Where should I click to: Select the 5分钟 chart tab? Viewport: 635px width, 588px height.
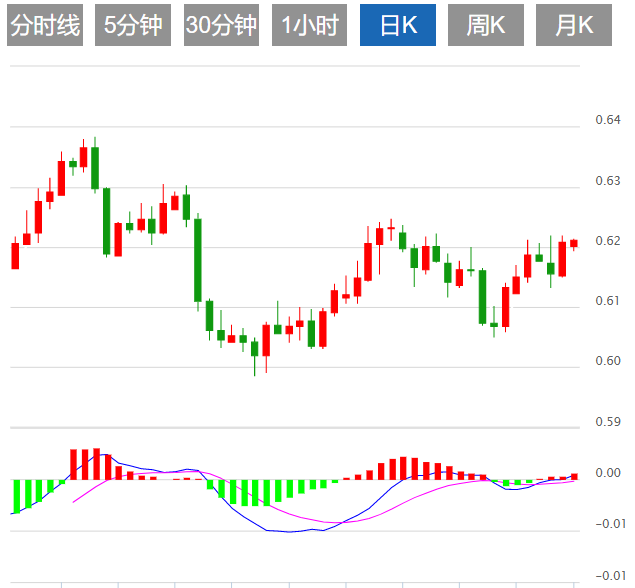(133, 26)
